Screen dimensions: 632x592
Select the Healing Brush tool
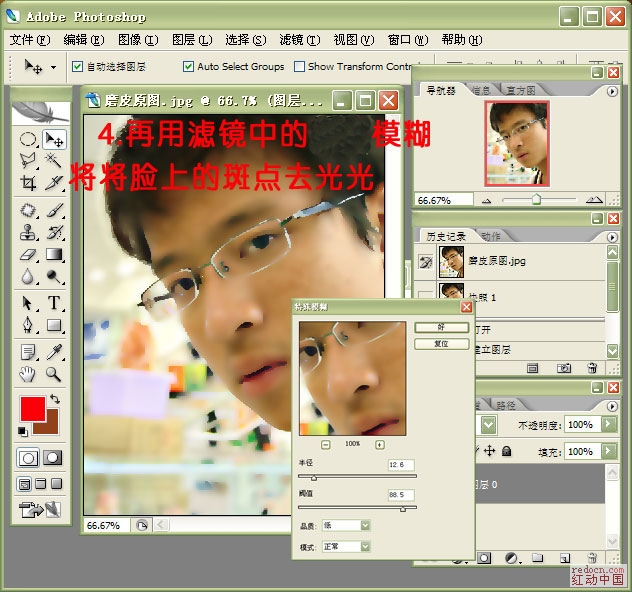tap(28, 210)
